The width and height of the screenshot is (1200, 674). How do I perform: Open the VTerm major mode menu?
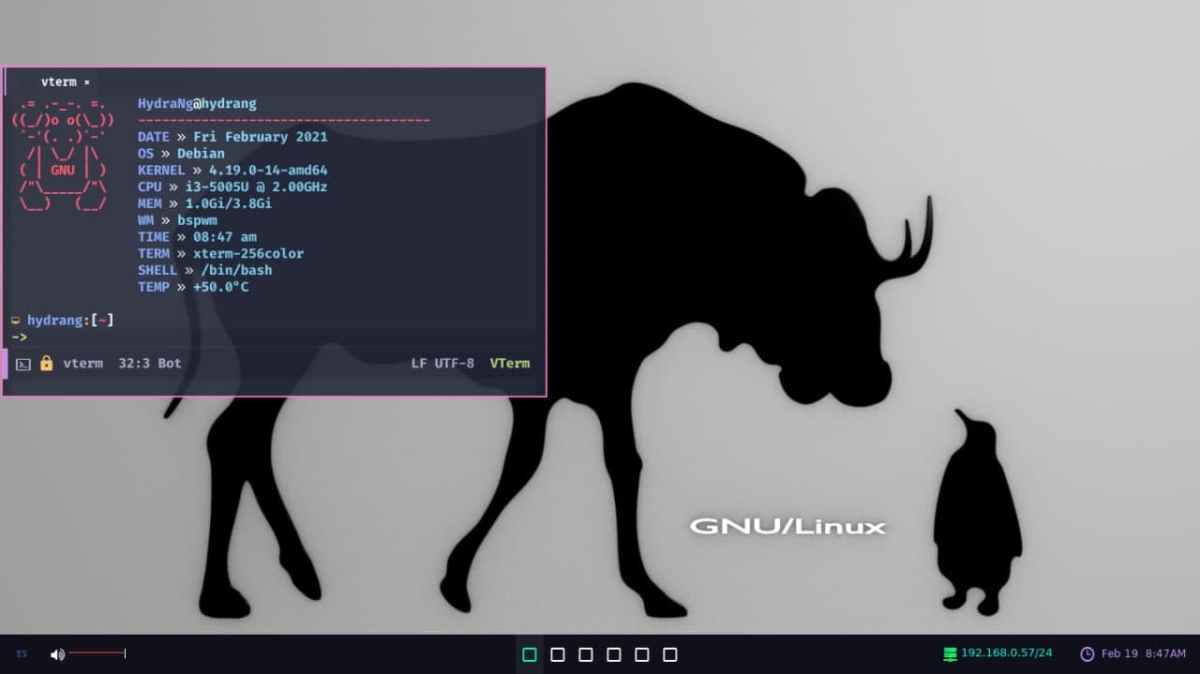coord(510,363)
